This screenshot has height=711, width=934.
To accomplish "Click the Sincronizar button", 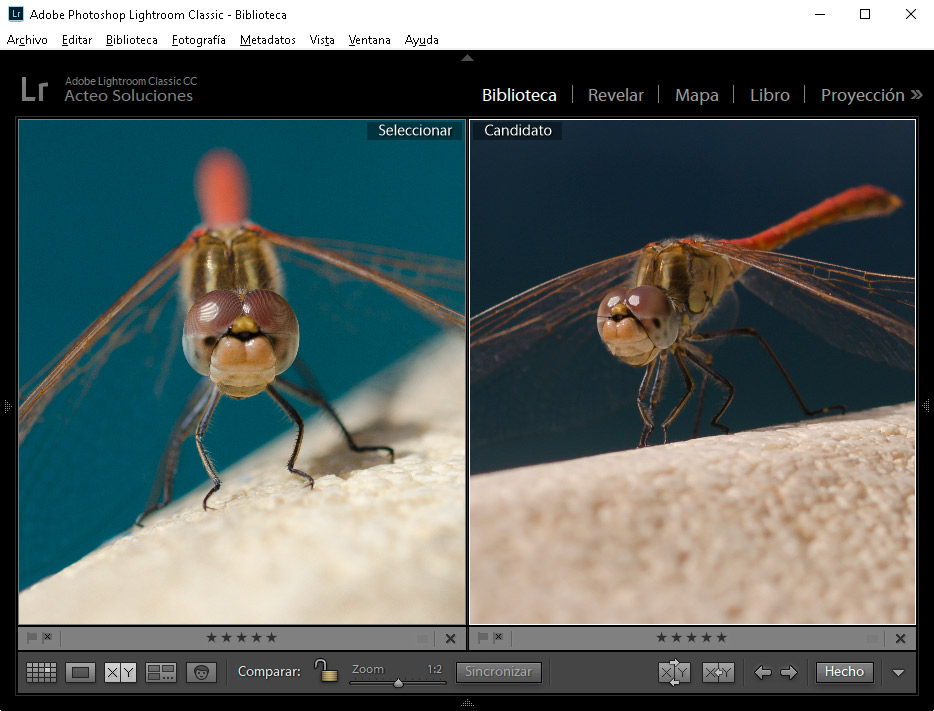I will [x=498, y=672].
